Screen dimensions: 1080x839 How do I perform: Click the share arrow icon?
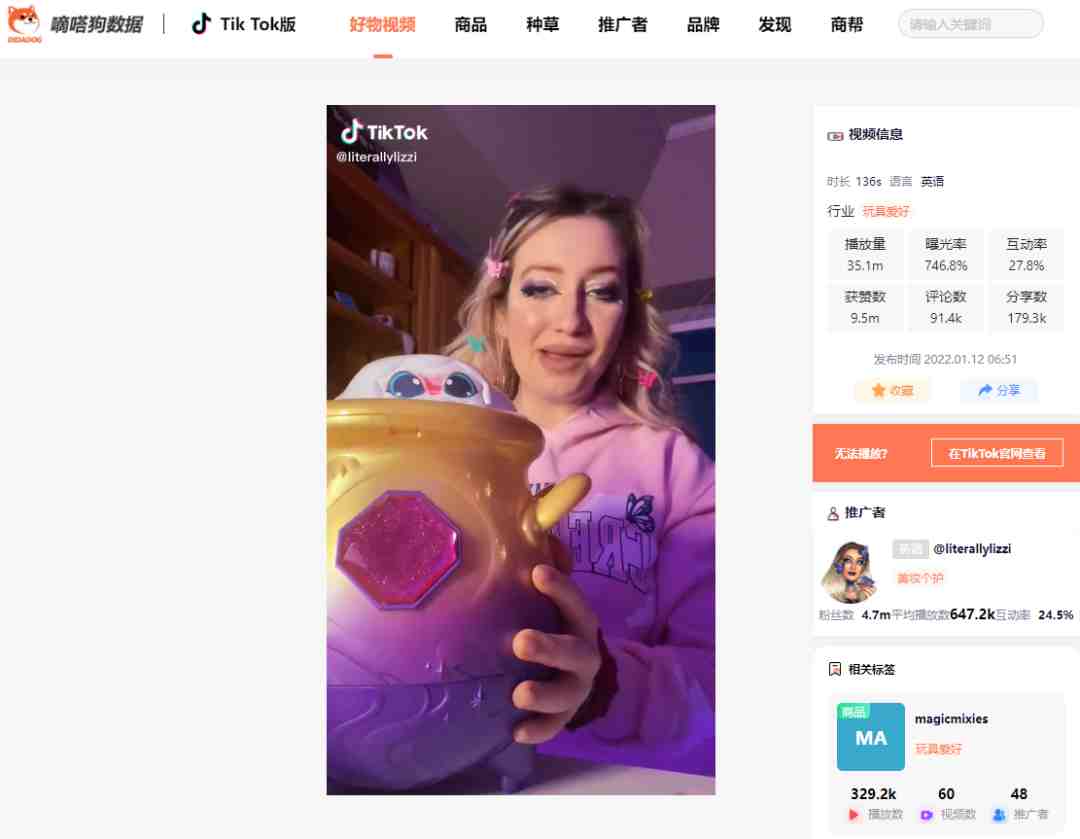(985, 391)
